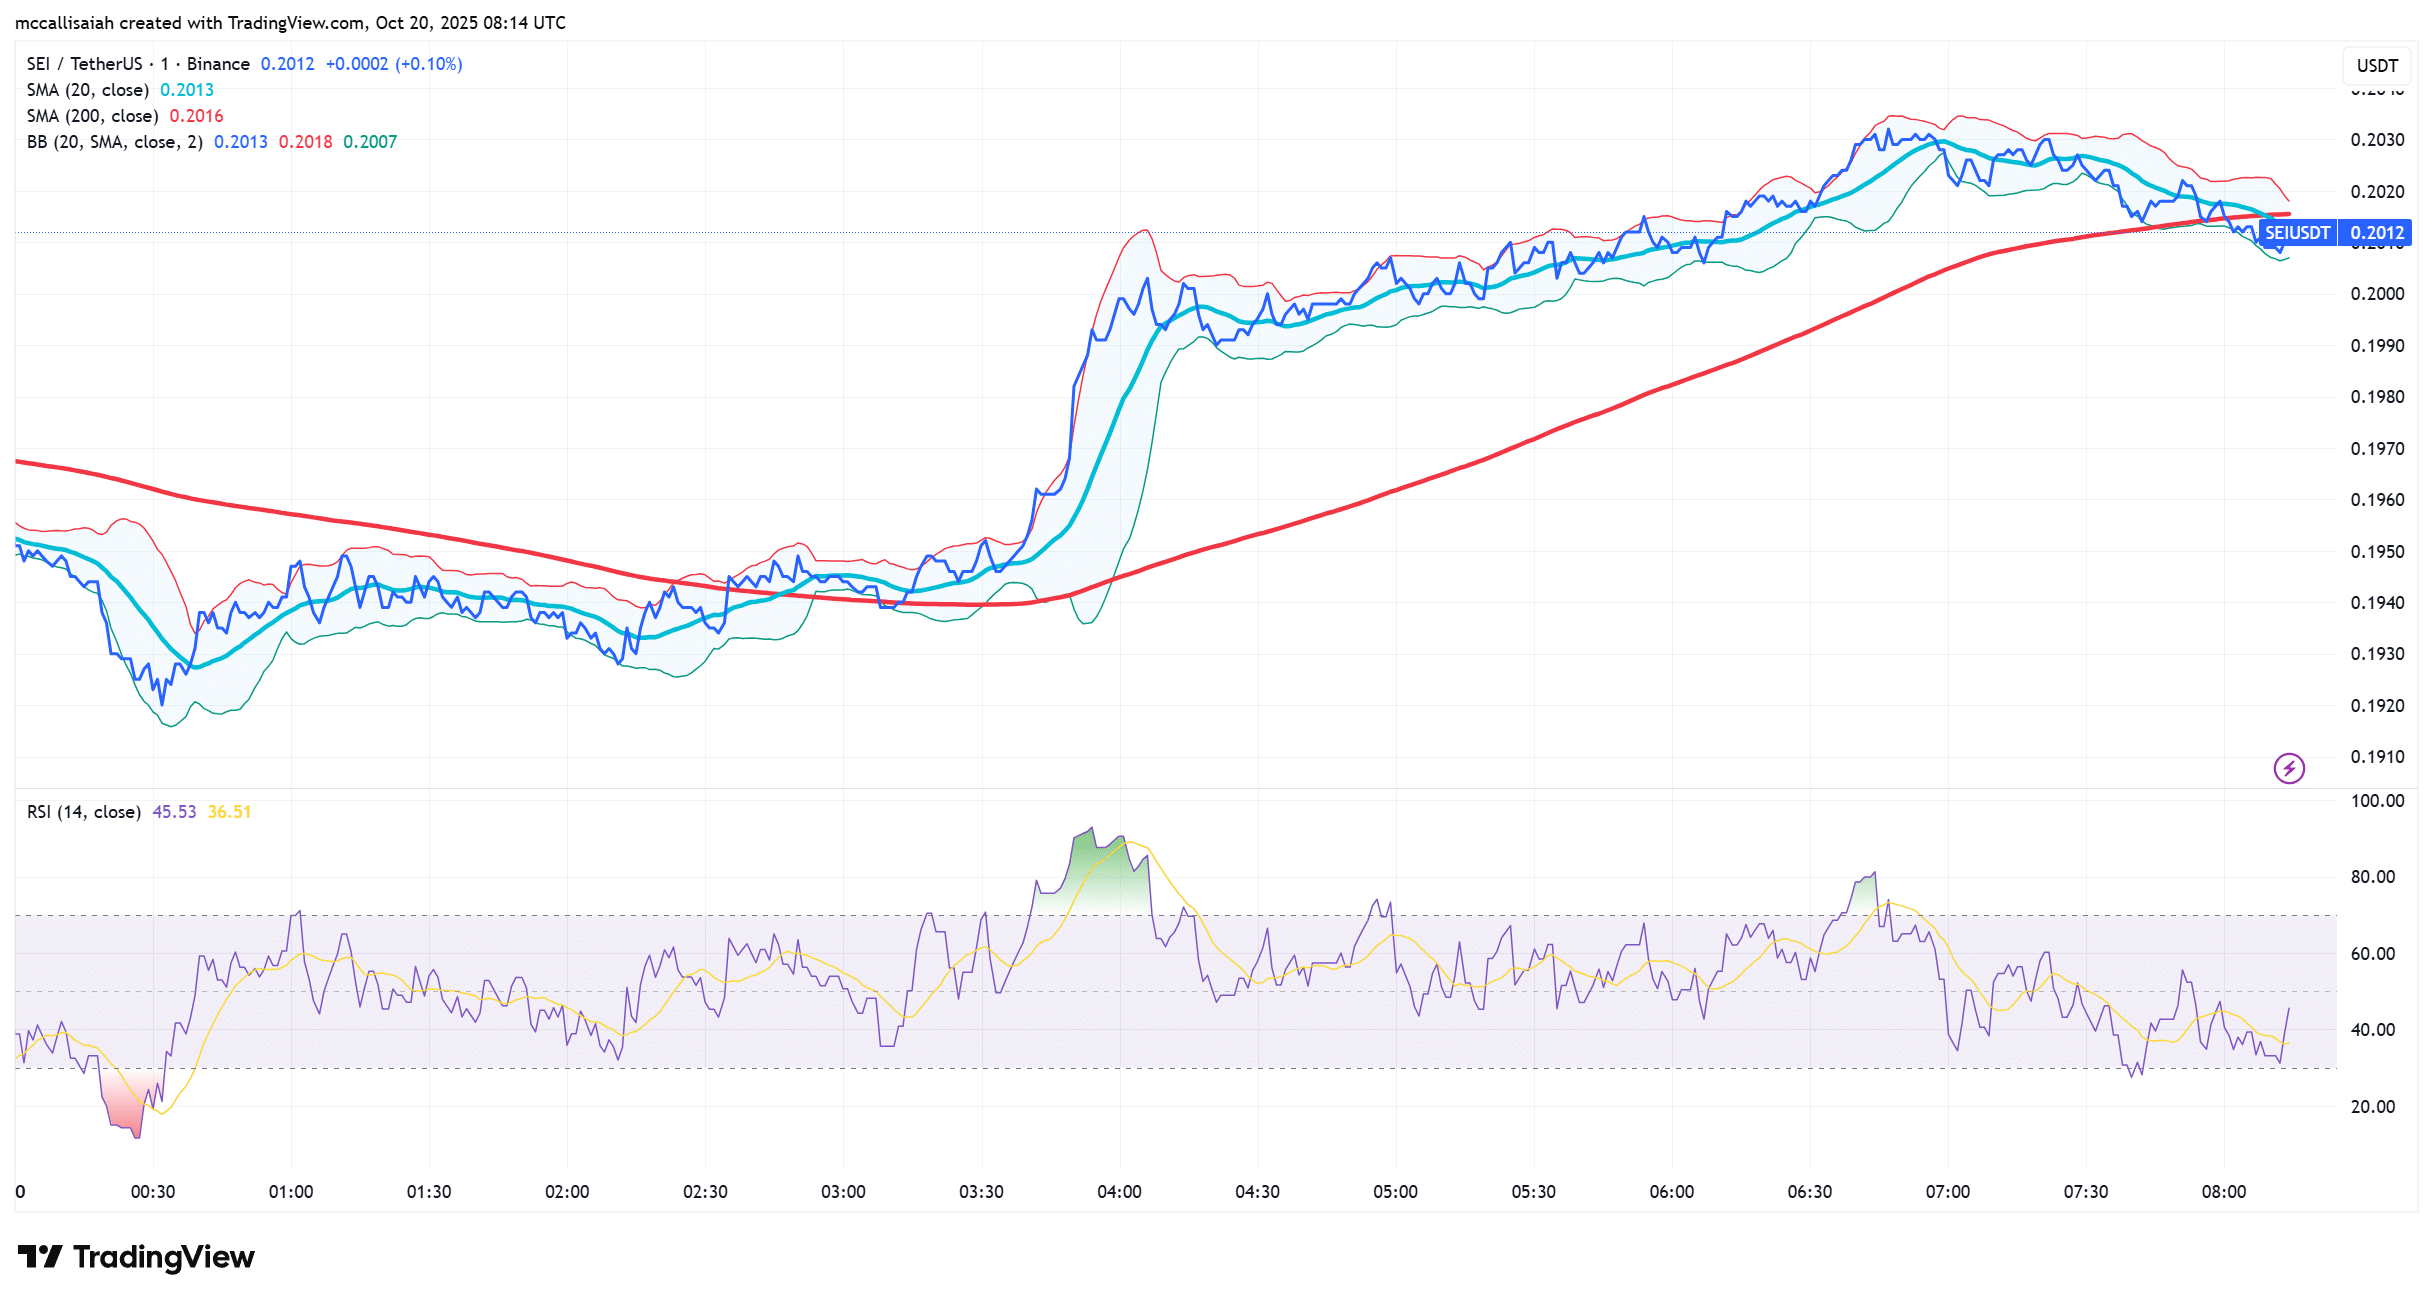
Task: Click the RSI (14, close) legend label
Action: (x=84, y=812)
